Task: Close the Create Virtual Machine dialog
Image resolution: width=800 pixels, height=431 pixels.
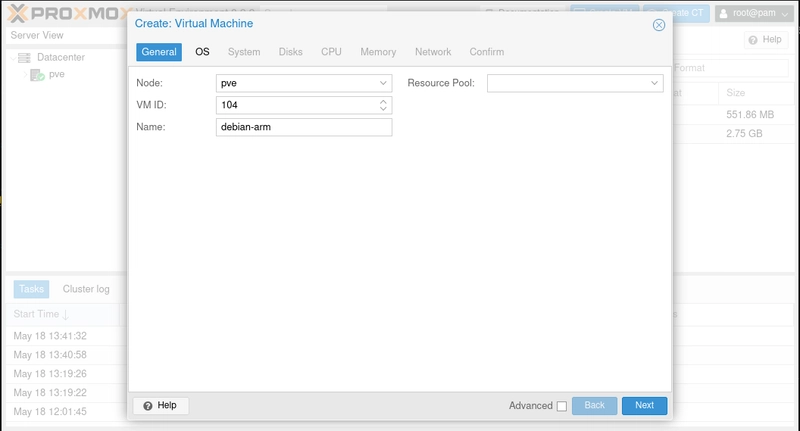Action: point(659,24)
